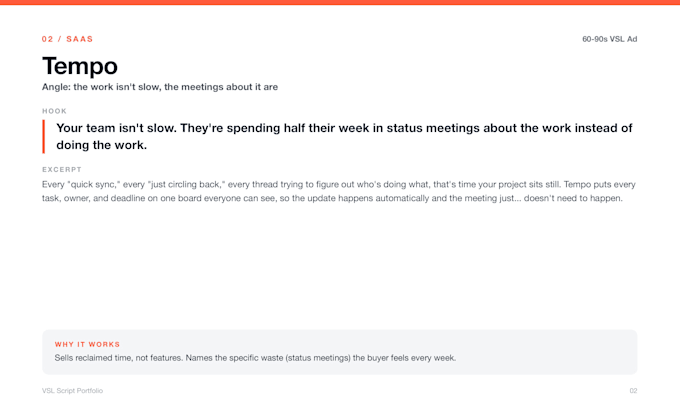Click the 02 page number in footer
The image size is (680, 409).
point(633,391)
